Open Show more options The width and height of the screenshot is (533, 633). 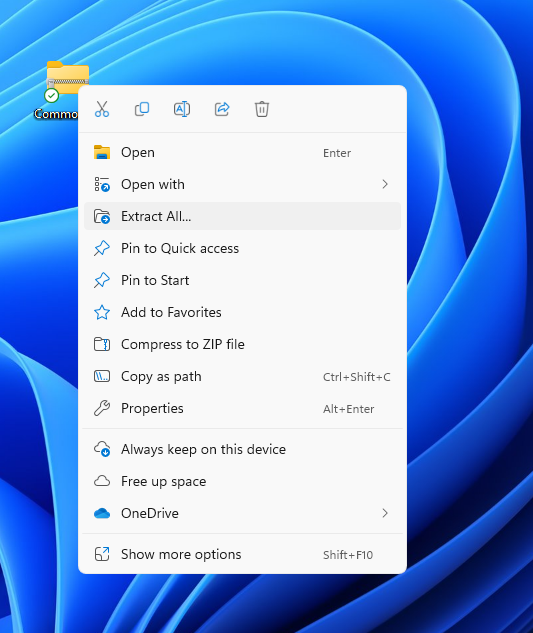click(x=242, y=554)
